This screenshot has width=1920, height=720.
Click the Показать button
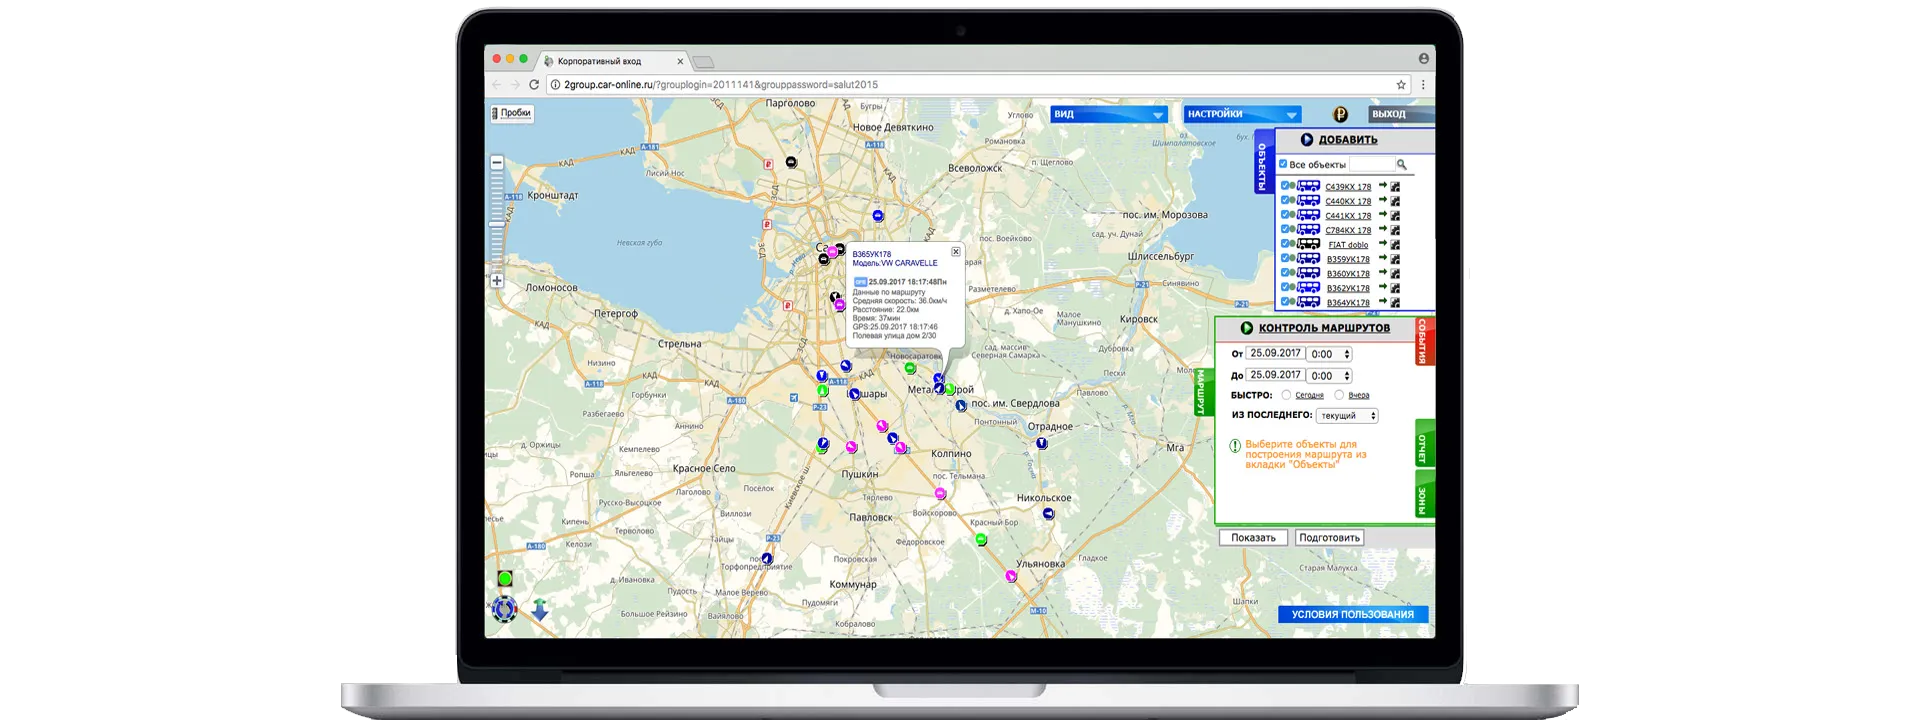coord(1253,538)
